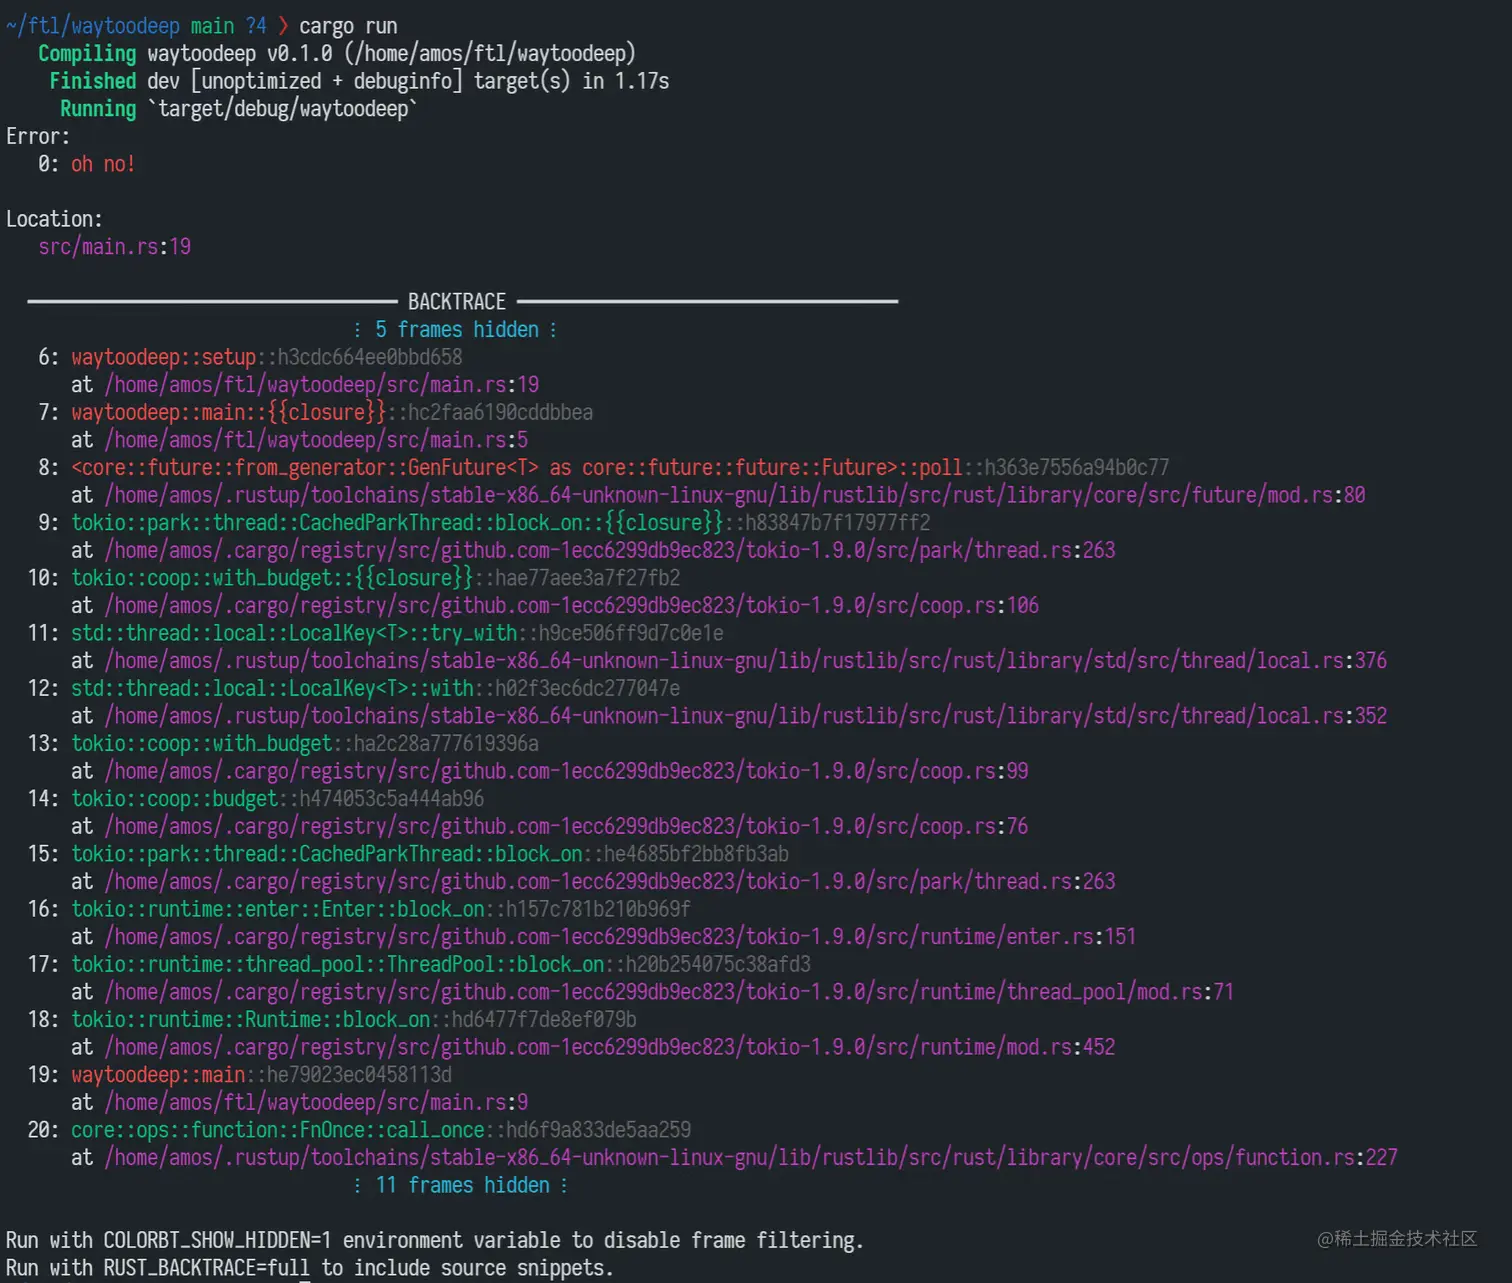1512x1283 pixels.
Task: Open the path ending src/coop.rs:106
Action: pos(572,605)
